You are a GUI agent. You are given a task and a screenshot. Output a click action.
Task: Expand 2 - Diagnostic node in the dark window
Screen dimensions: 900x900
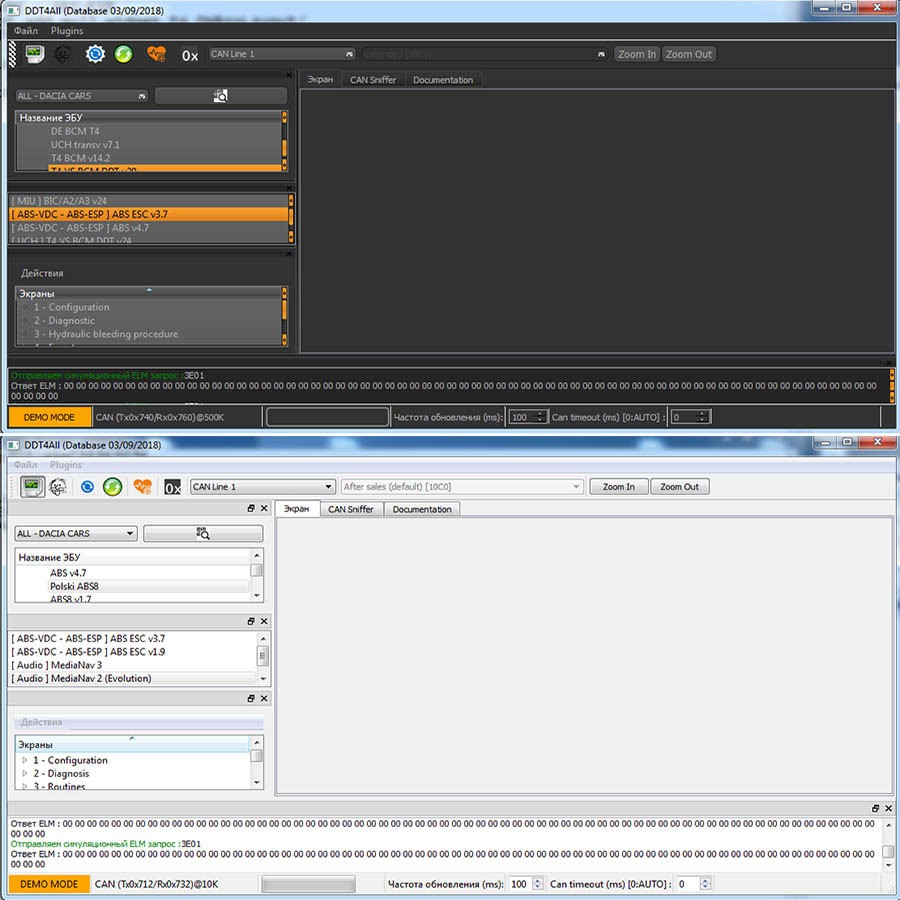[x=25, y=320]
